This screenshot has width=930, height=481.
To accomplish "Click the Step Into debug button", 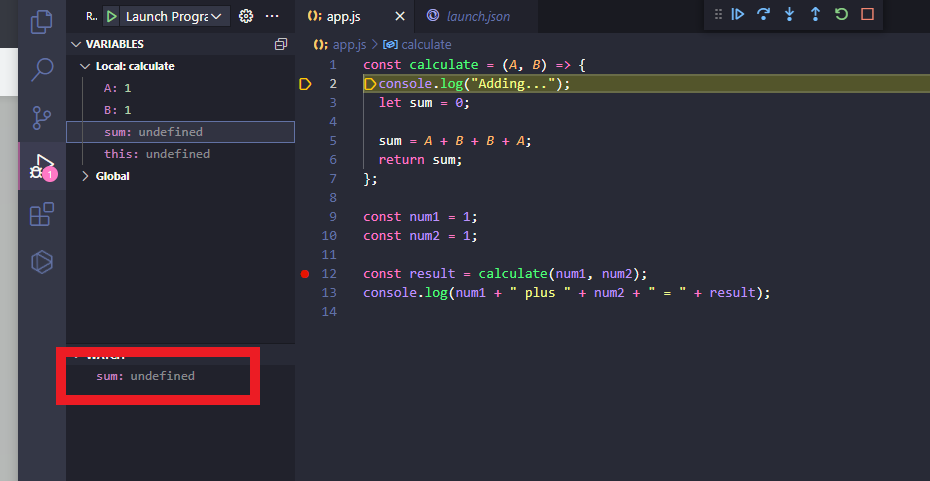I will coord(790,14).
